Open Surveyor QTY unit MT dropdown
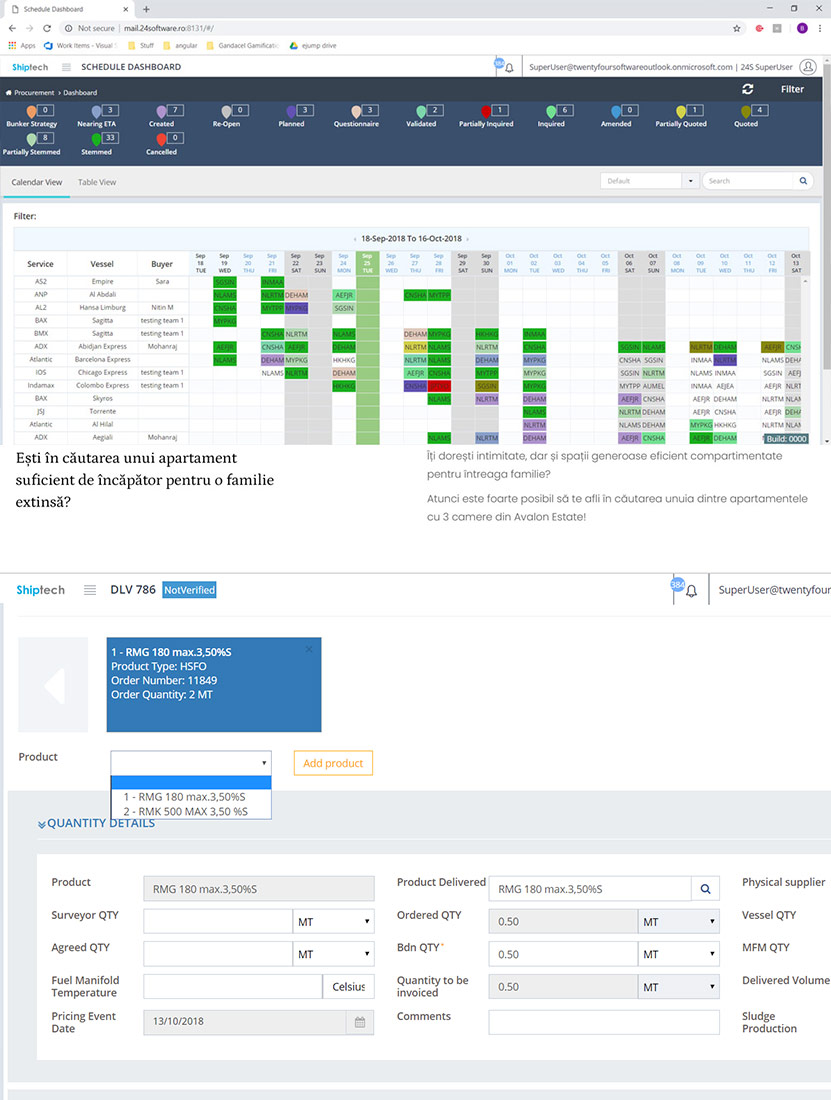The height and width of the screenshot is (1100, 831). pyautogui.click(x=333, y=922)
